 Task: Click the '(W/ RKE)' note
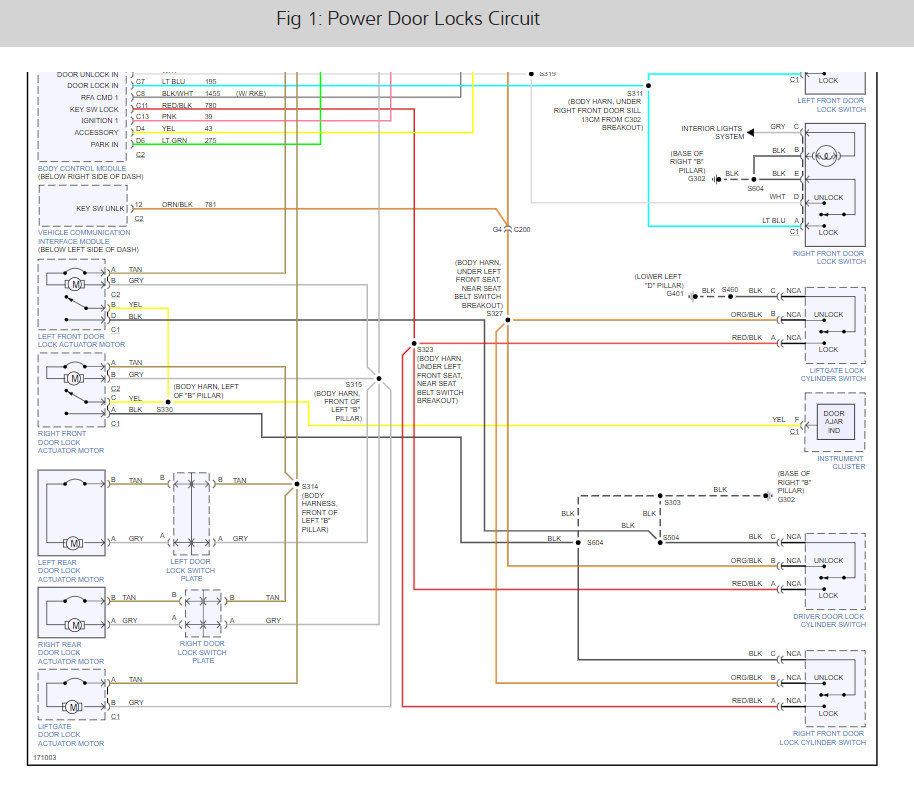tap(251, 94)
